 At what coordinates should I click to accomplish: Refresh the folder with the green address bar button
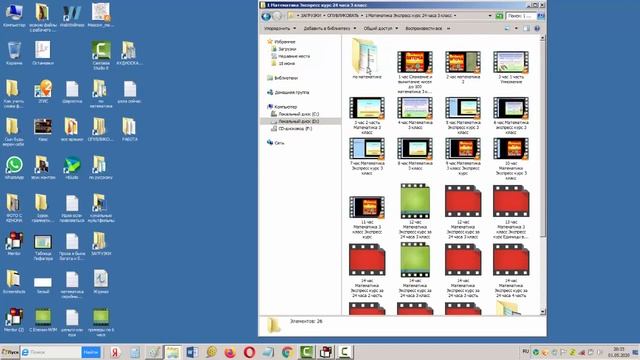point(499,16)
